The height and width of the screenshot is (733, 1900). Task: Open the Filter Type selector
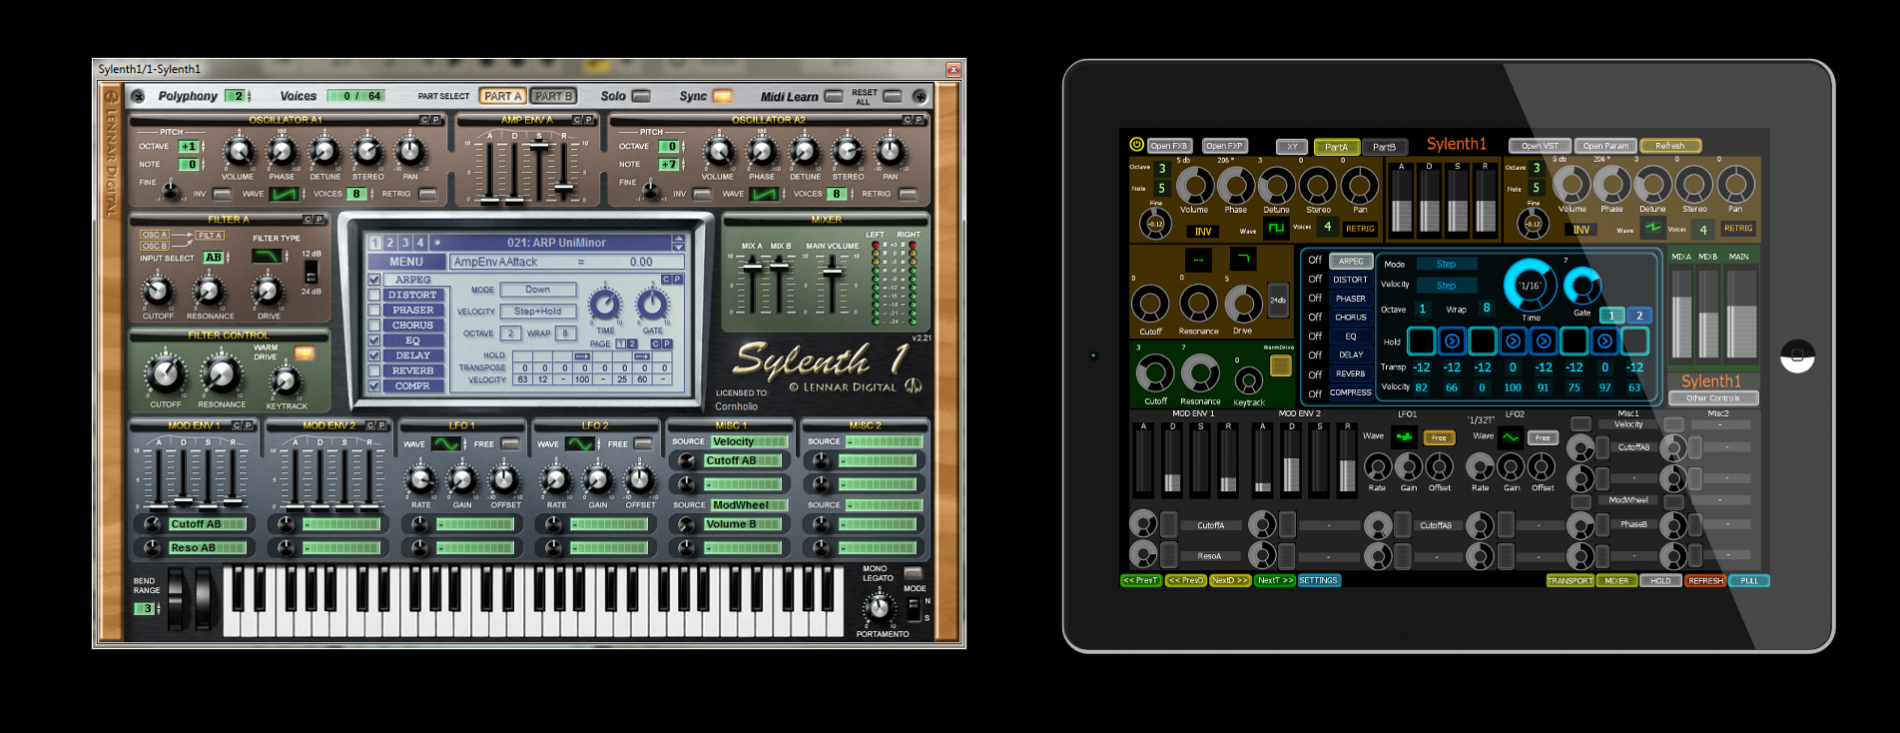pos(267,256)
